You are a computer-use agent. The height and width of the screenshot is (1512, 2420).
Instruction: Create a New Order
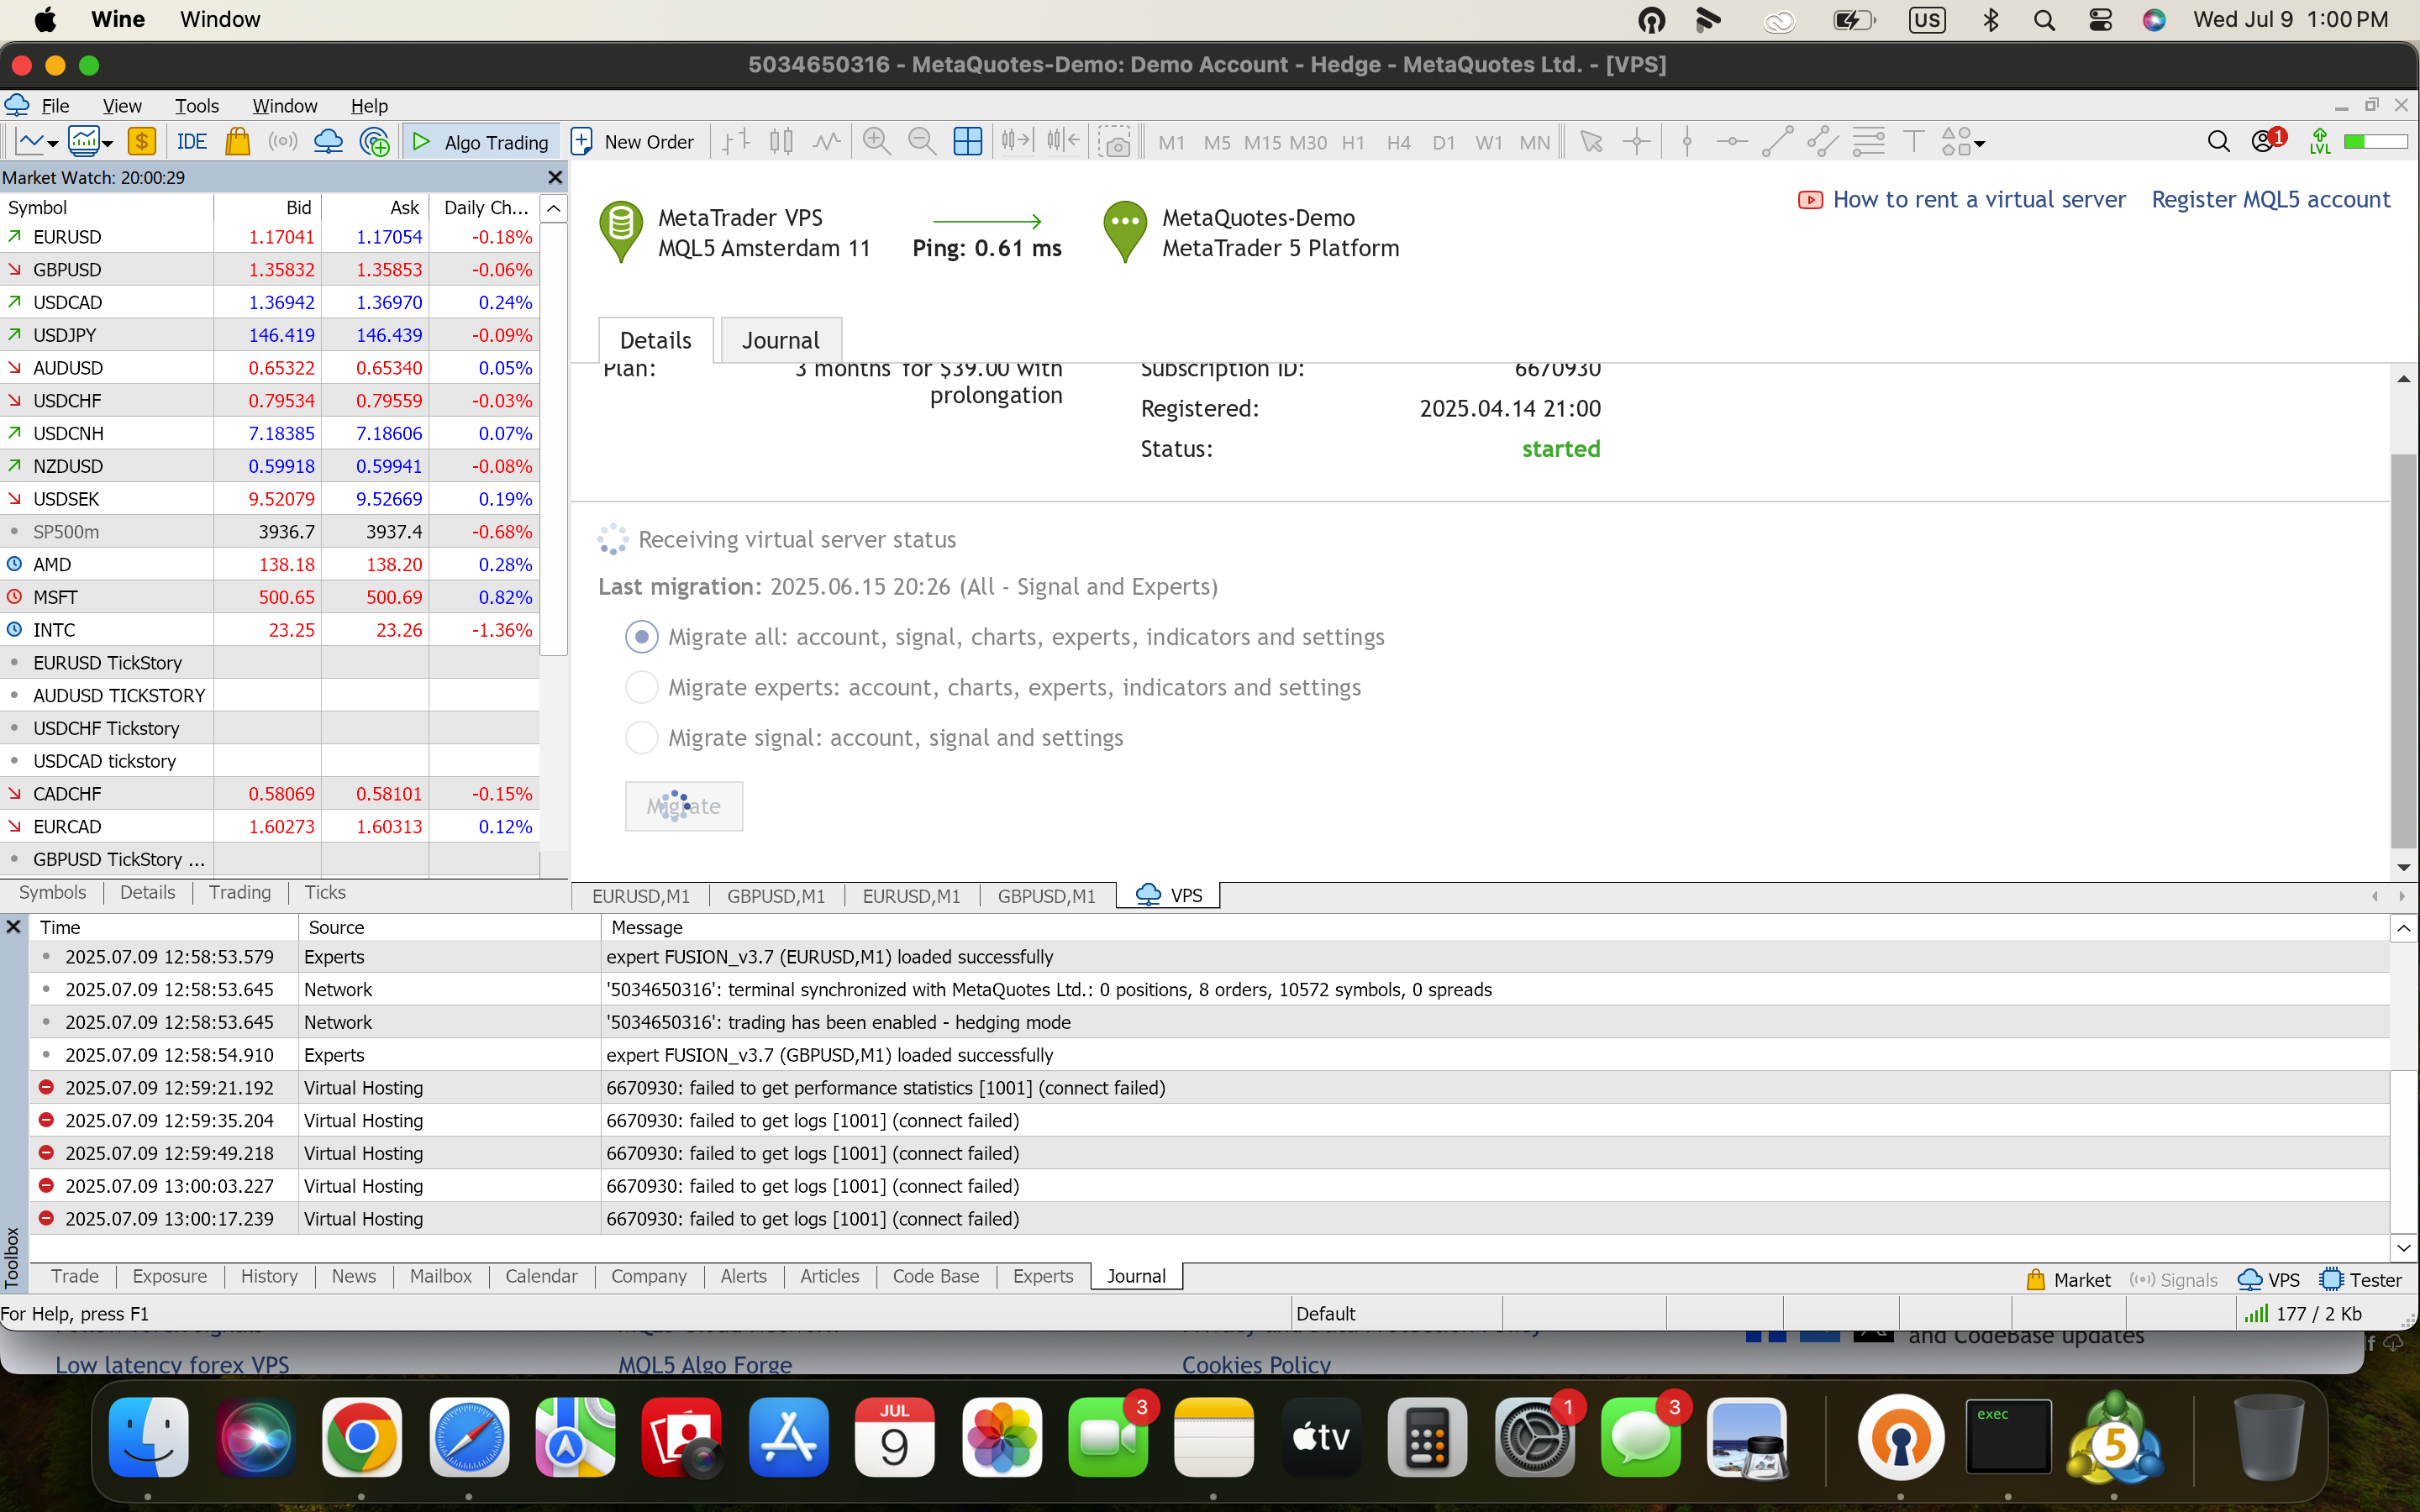pyautogui.click(x=633, y=142)
